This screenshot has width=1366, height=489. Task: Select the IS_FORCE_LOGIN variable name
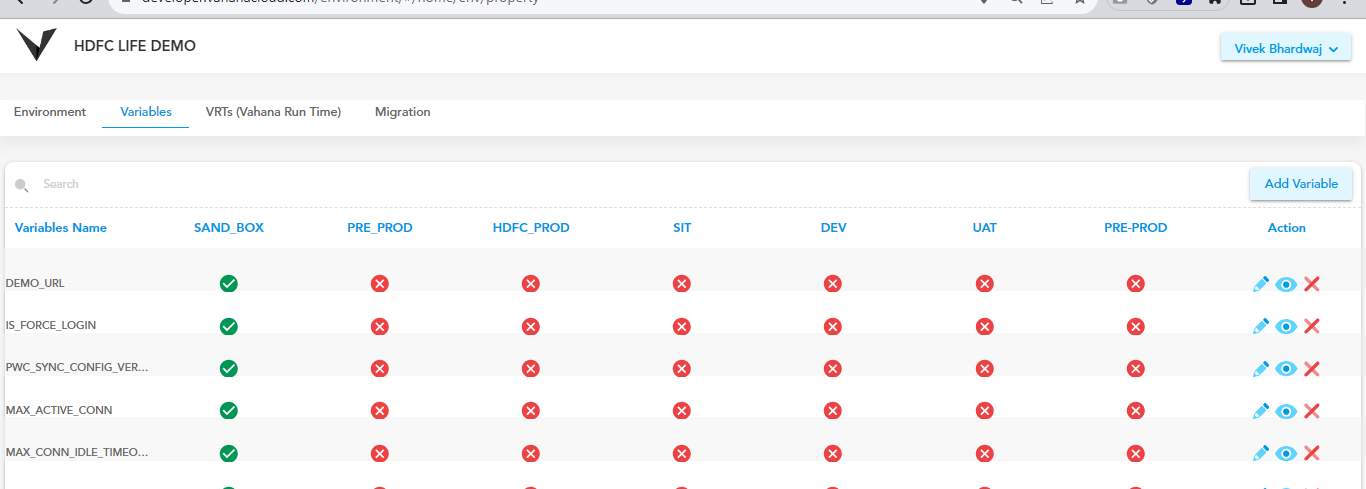[x=51, y=326]
